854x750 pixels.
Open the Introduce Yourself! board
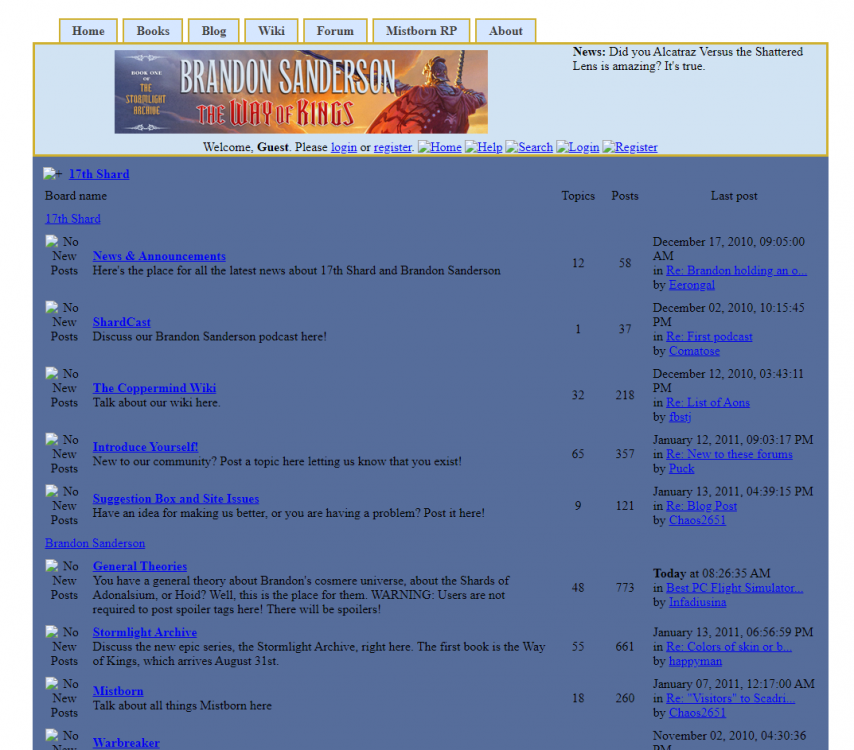coord(145,447)
